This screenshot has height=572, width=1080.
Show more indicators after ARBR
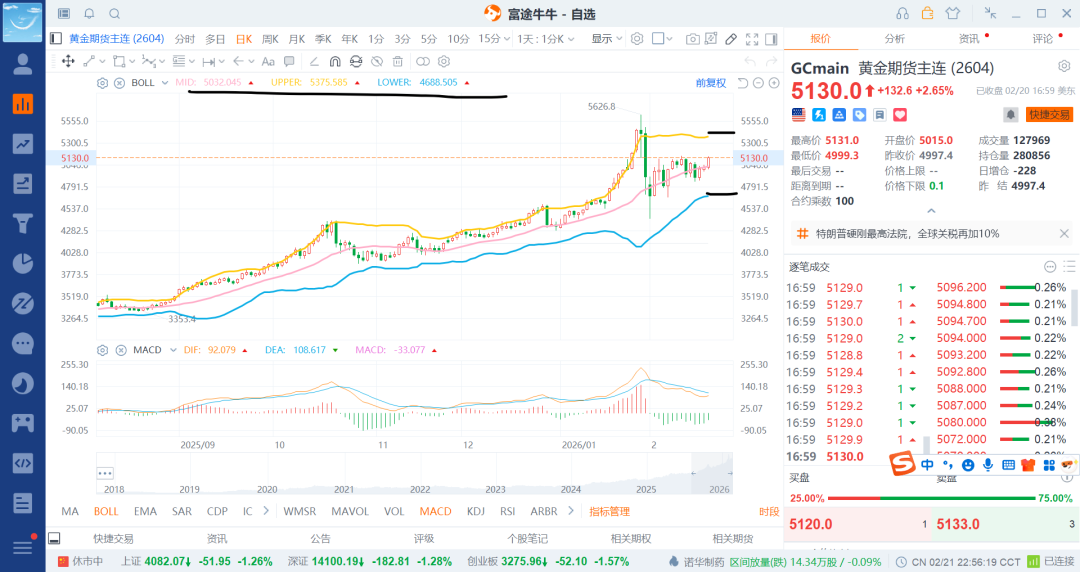coord(570,511)
